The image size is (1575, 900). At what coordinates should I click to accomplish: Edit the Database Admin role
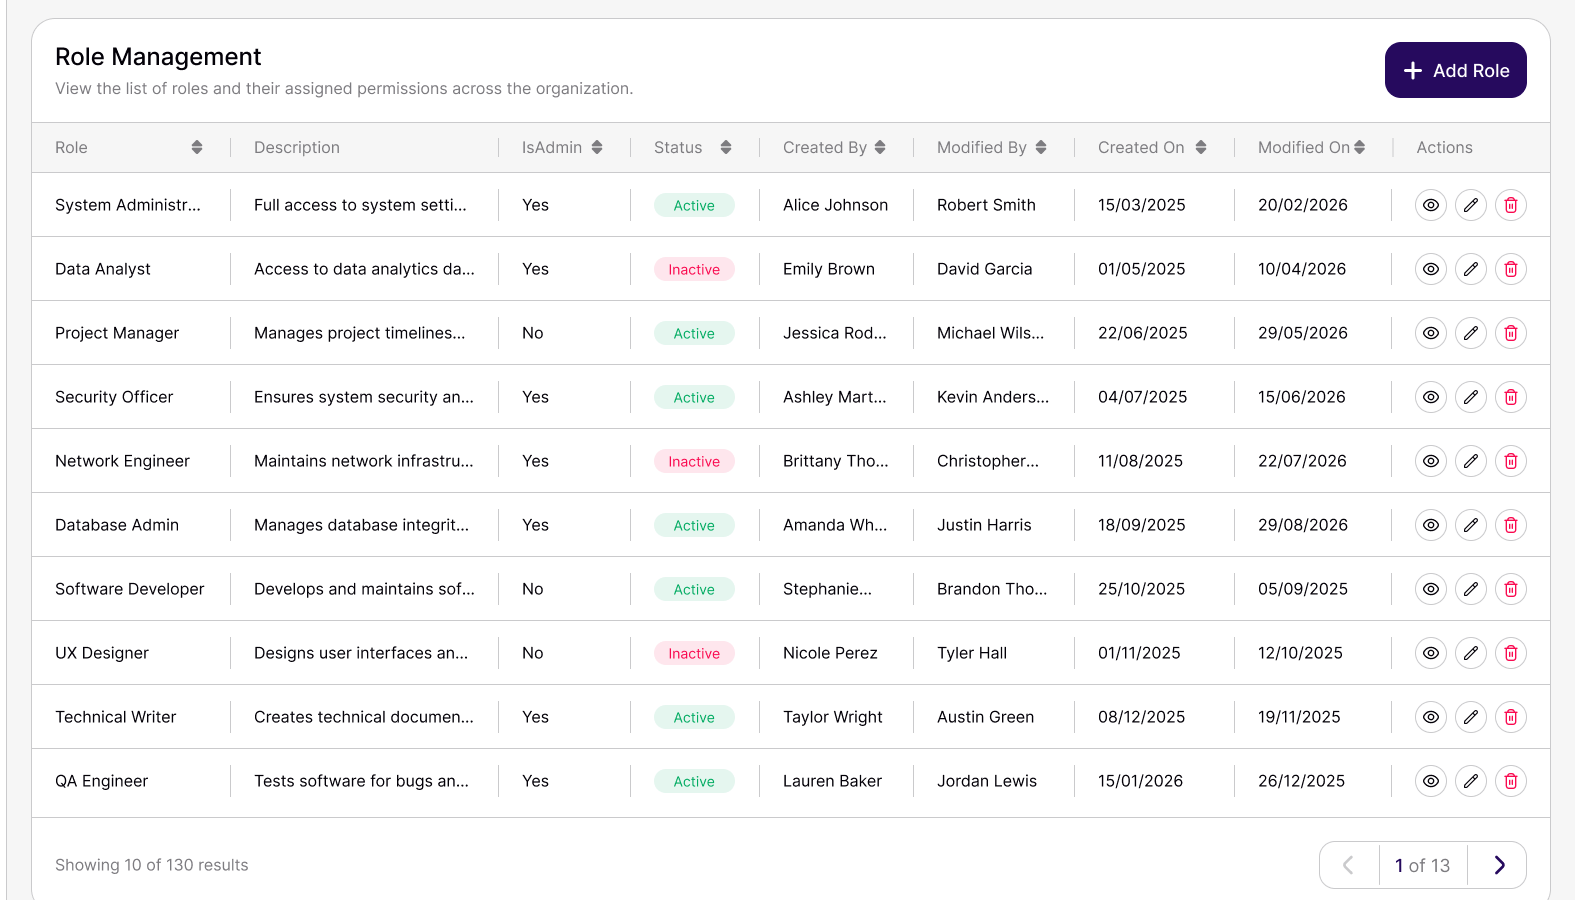[x=1471, y=525]
